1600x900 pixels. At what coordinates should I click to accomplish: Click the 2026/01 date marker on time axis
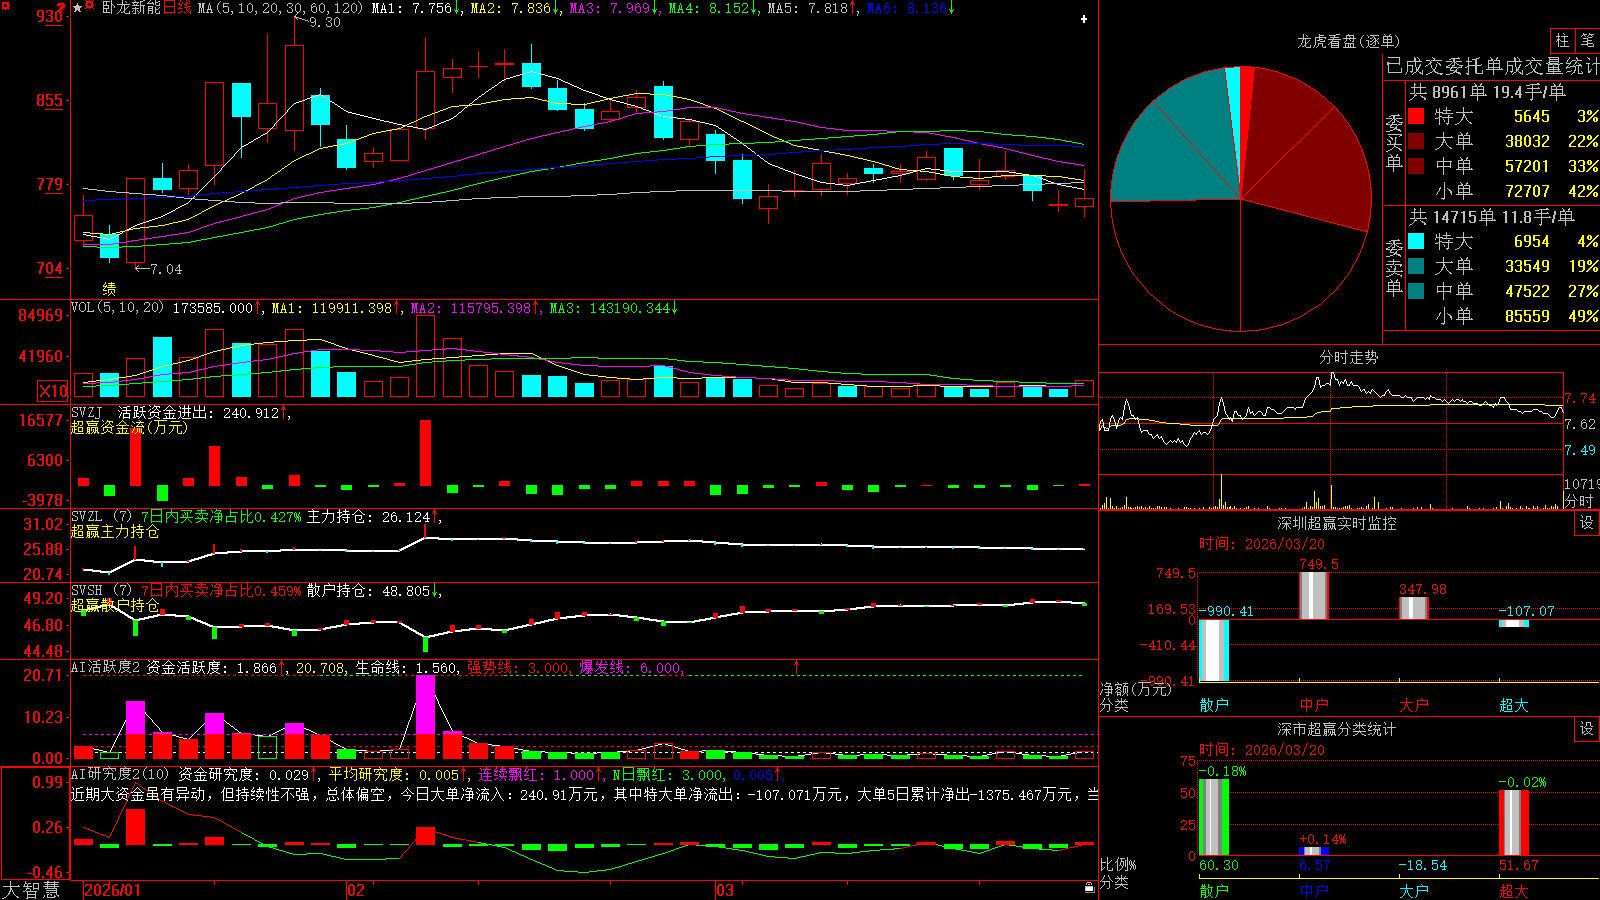[113, 890]
